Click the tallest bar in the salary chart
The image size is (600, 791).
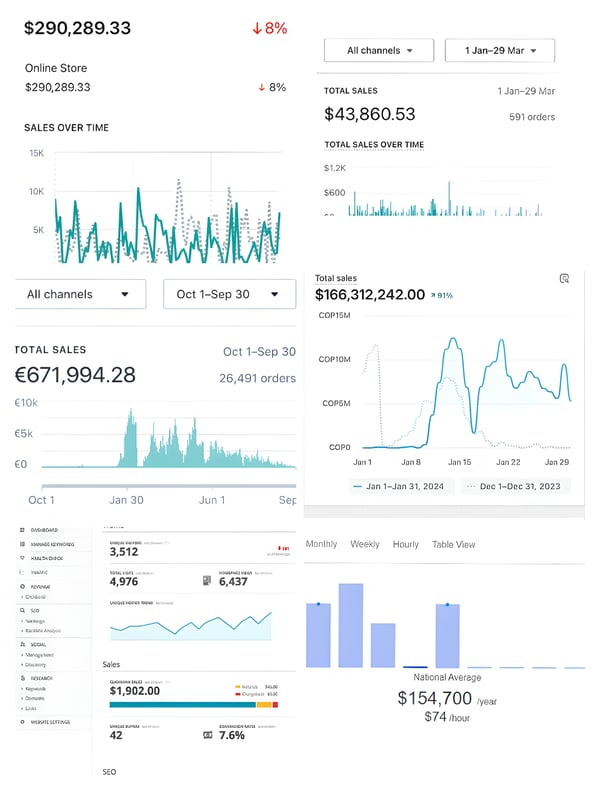click(351, 626)
